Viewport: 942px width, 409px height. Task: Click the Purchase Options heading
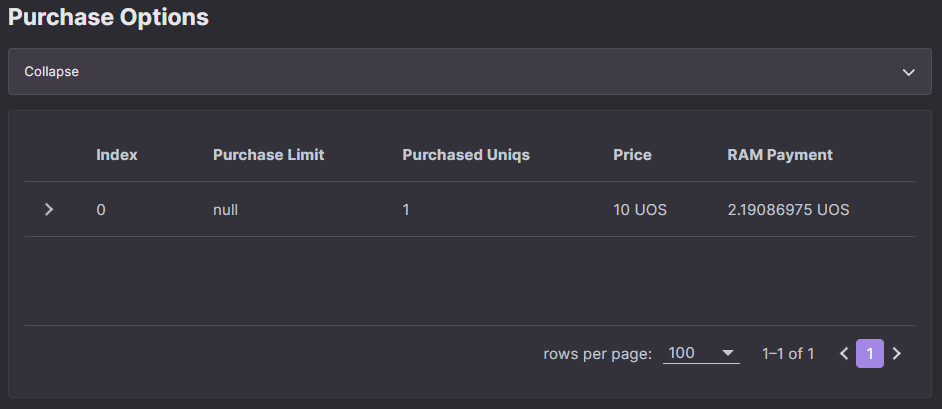coord(108,17)
